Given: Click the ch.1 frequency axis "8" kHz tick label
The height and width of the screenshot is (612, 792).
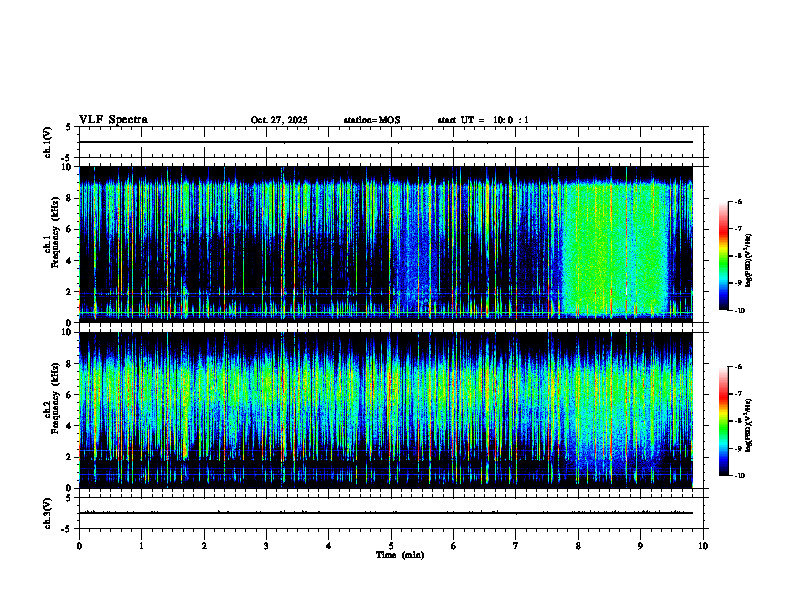Looking at the screenshot, I should [71, 198].
